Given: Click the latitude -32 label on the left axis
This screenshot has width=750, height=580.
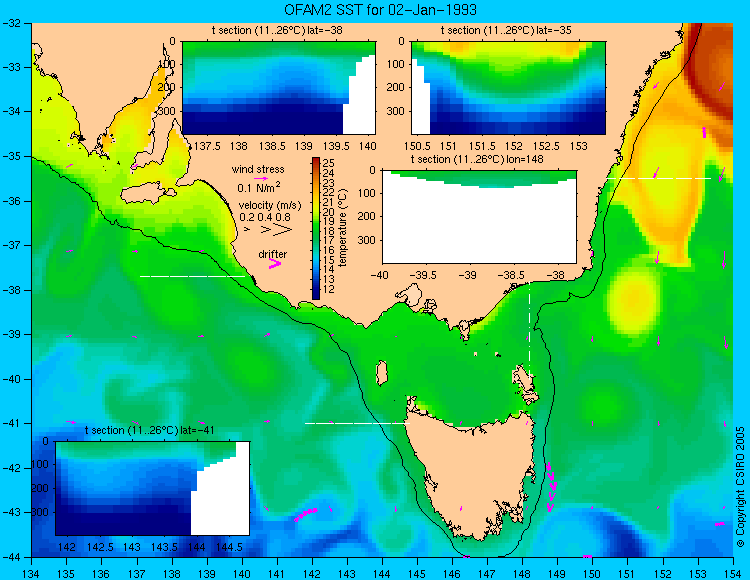Looking at the screenshot, I should (11, 23).
